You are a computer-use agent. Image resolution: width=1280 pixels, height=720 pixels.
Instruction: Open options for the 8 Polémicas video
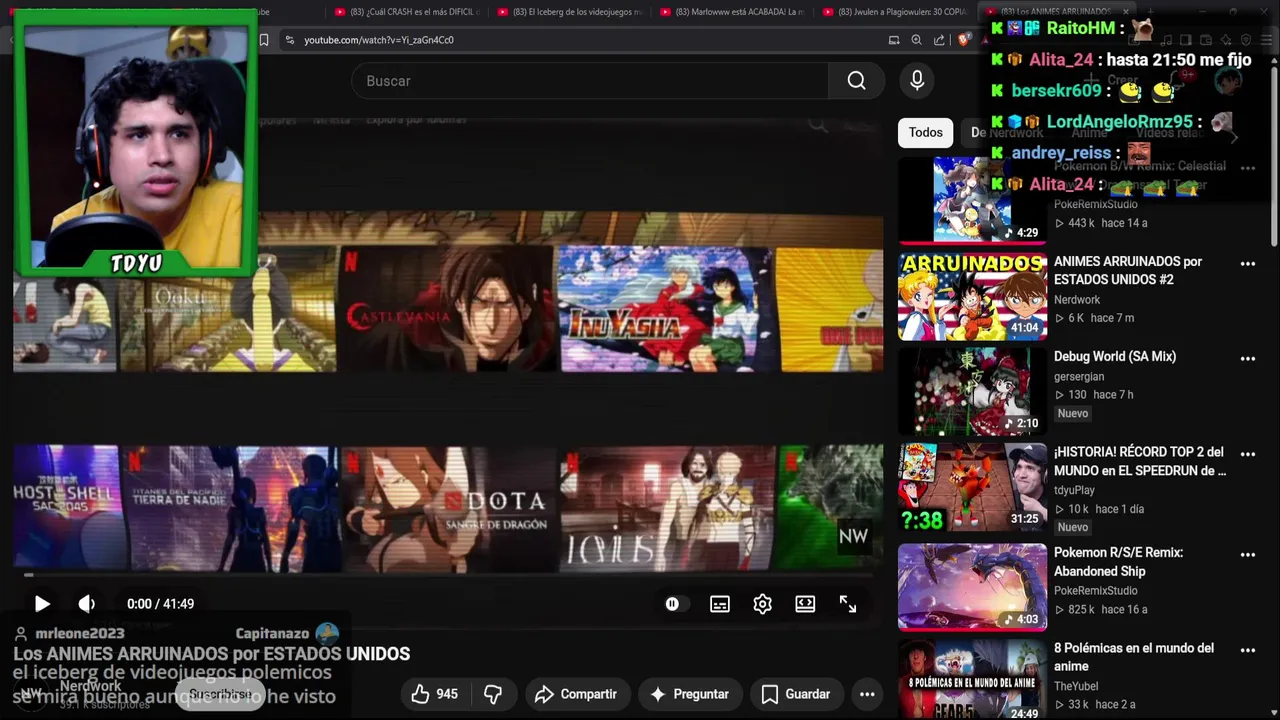pyautogui.click(x=1247, y=651)
